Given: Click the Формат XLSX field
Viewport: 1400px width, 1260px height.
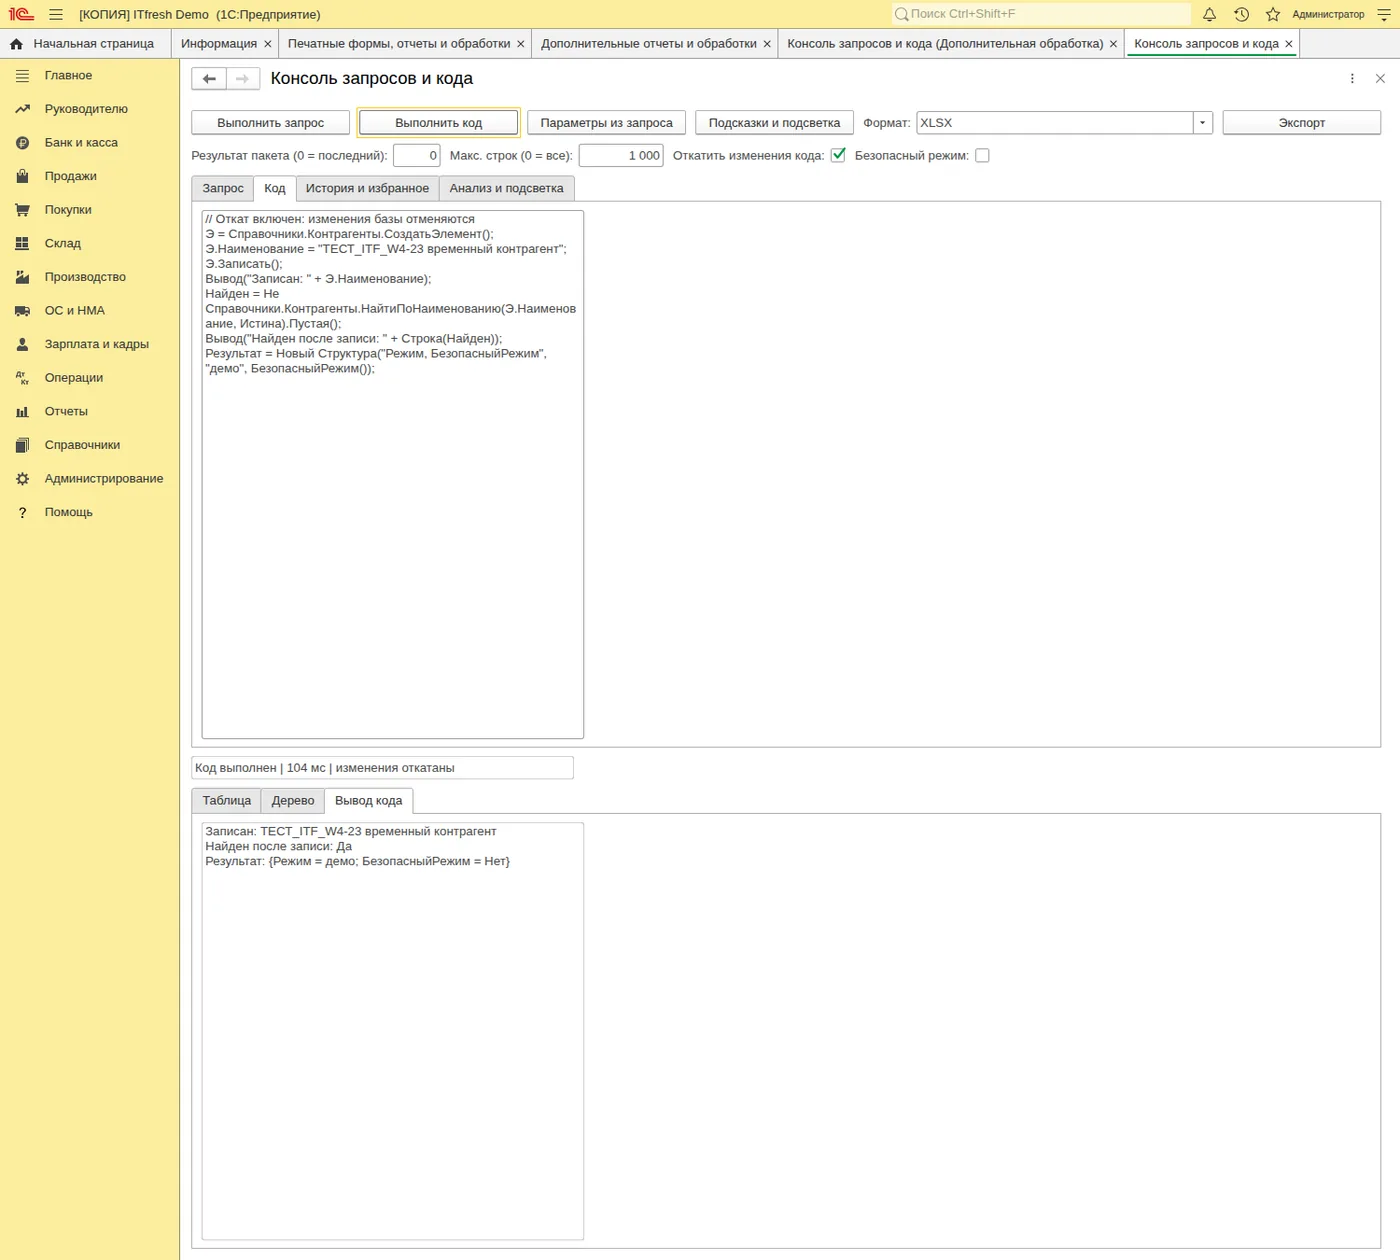Looking at the screenshot, I should [x=1055, y=123].
